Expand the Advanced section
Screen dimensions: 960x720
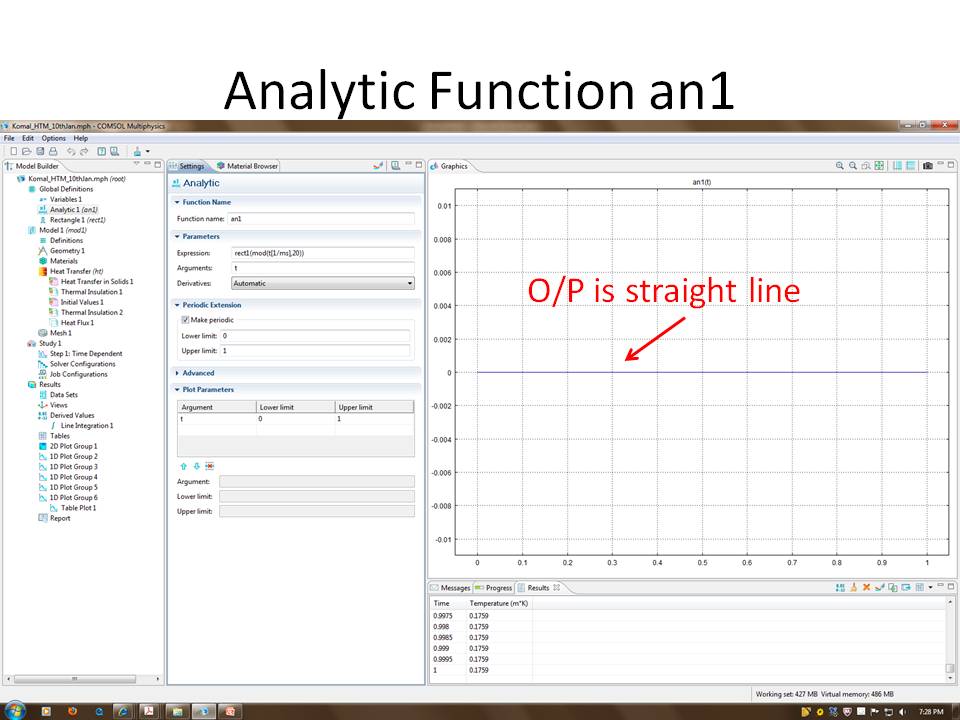click(198, 373)
